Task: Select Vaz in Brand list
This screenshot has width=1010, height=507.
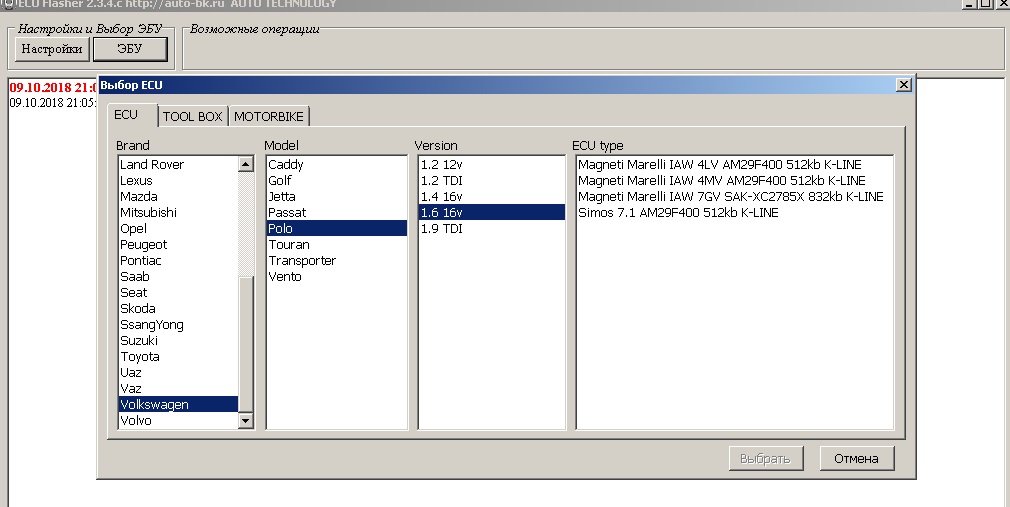Action: (x=178, y=388)
